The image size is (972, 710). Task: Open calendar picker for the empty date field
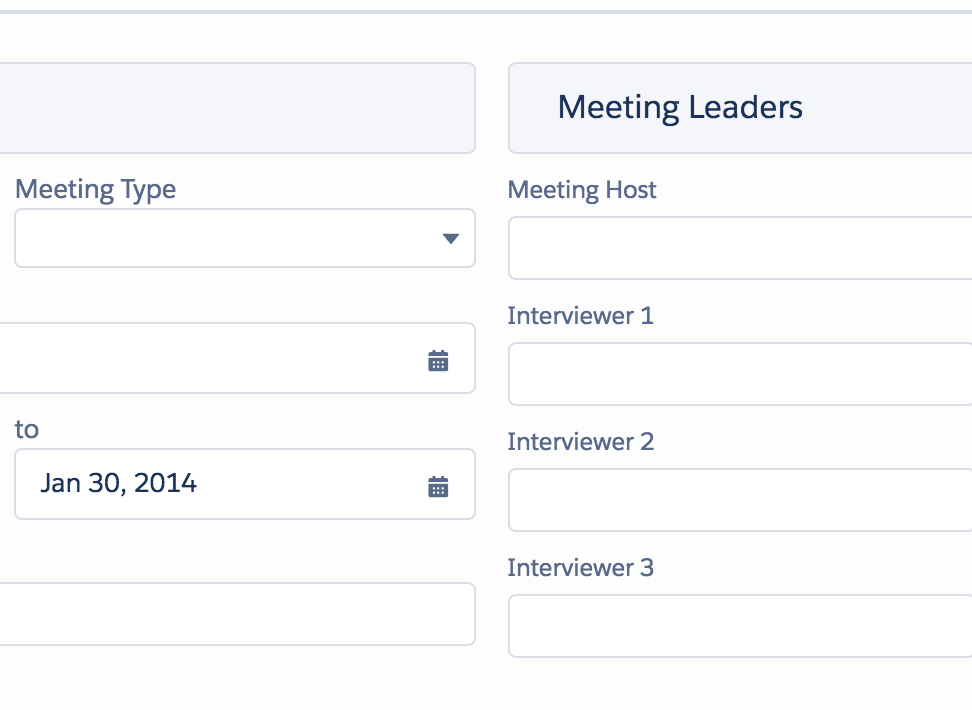(438, 361)
